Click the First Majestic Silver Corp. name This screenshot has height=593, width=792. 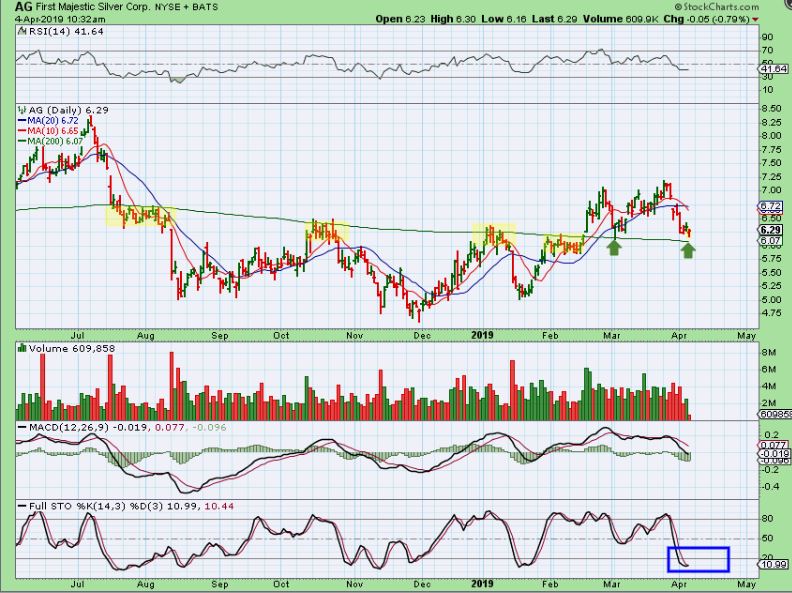95,7
